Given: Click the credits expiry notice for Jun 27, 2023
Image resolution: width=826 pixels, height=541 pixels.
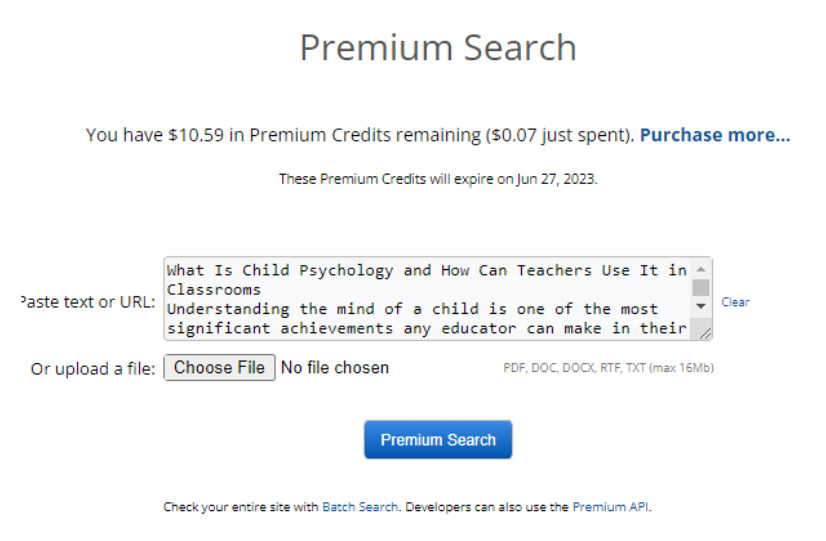Looking at the screenshot, I should 438,179.
